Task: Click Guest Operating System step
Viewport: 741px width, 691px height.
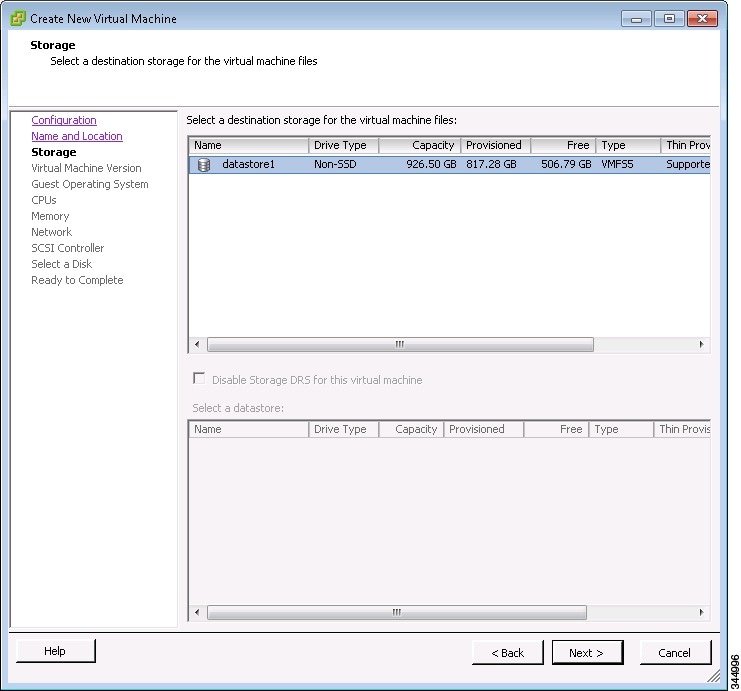Action: click(x=90, y=184)
